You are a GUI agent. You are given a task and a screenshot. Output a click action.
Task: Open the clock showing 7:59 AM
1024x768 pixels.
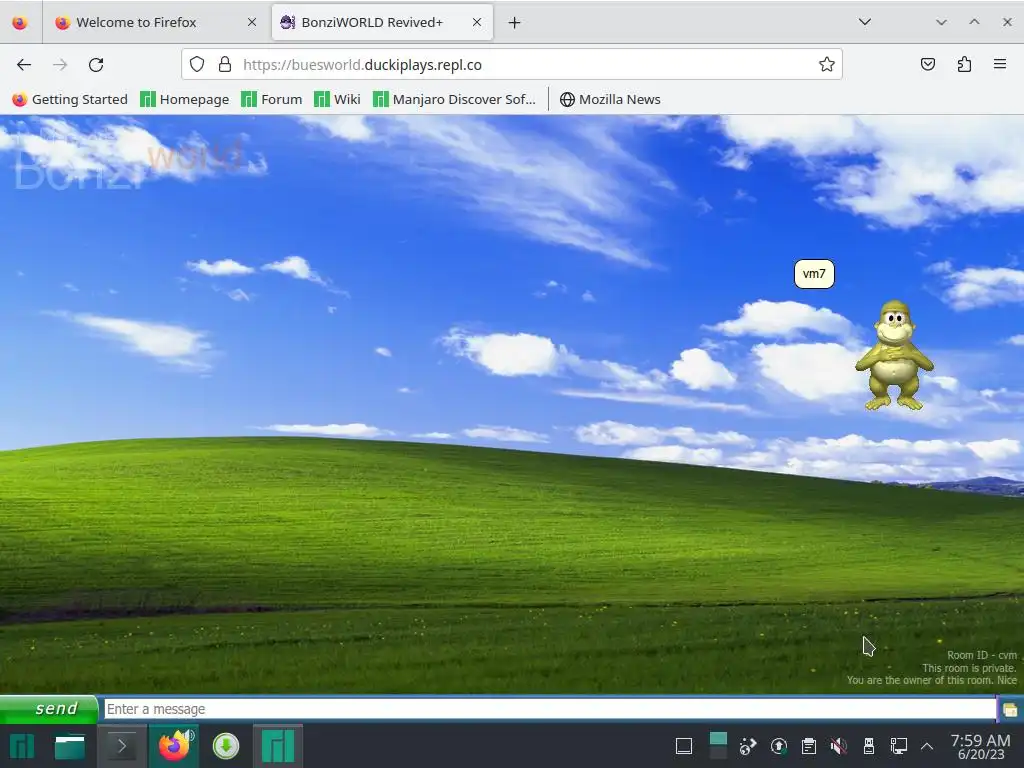tap(980, 746)
